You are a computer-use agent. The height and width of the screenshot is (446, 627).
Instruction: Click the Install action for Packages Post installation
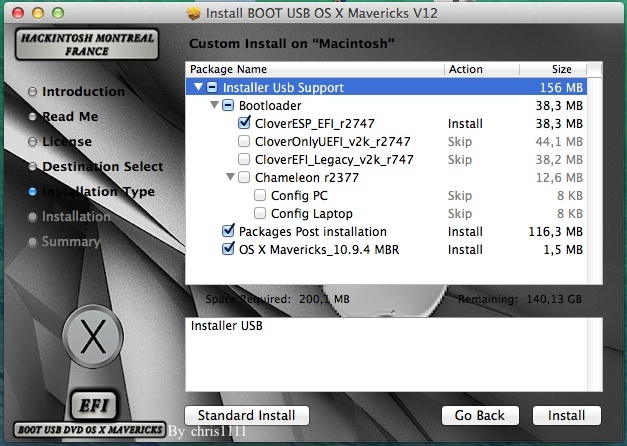tap(465, 232)
